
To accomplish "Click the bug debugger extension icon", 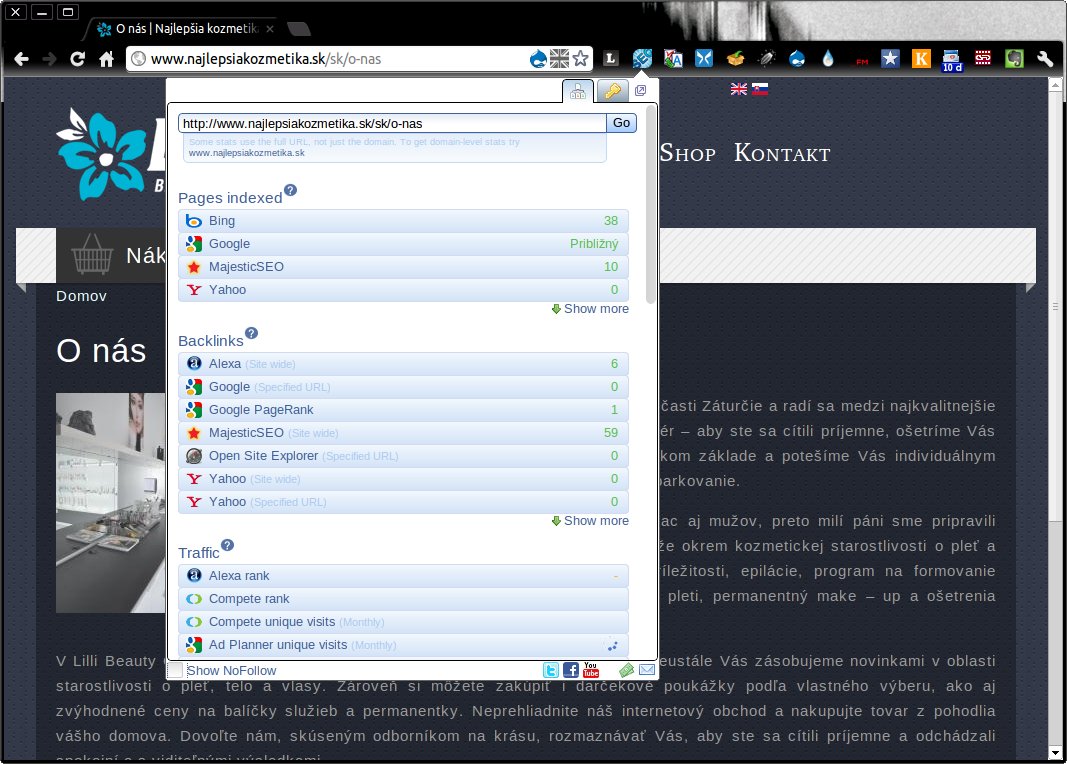I will [766, 59].
